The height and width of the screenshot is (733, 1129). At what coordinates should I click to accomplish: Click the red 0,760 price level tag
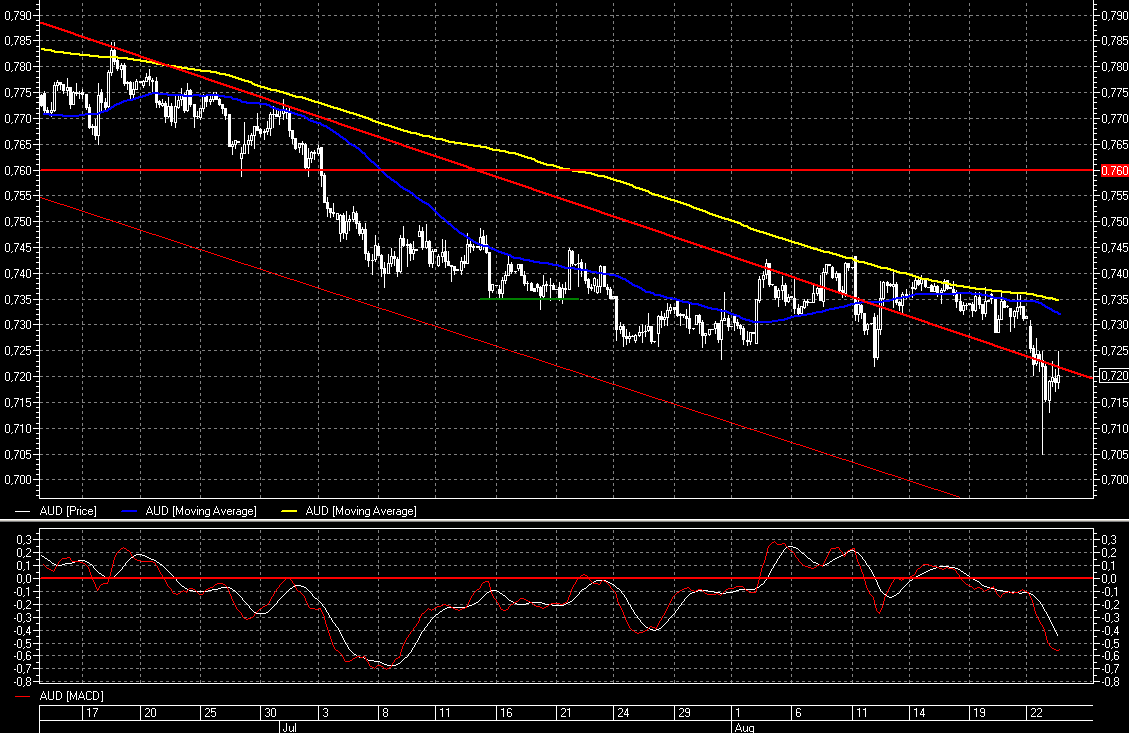1113,170
